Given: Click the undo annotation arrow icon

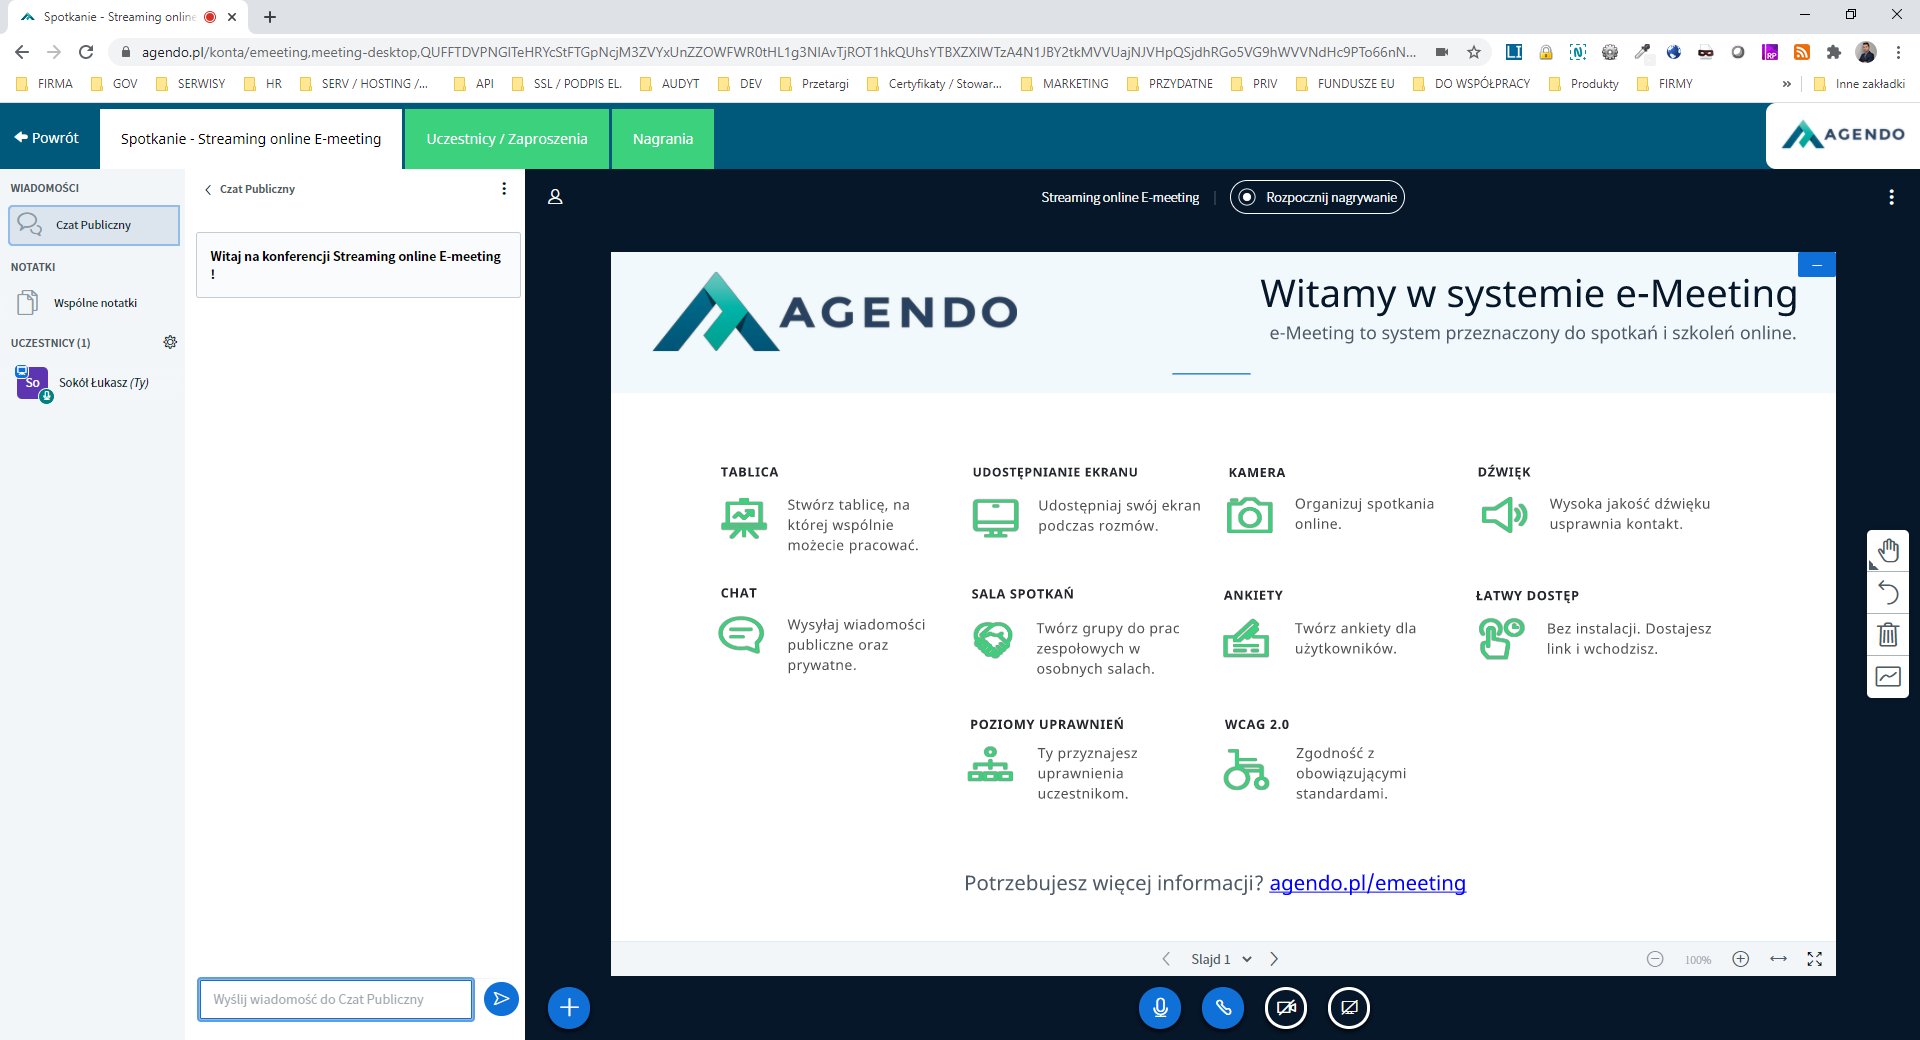Looking at the screenshot, I should tap(1887, 593).
